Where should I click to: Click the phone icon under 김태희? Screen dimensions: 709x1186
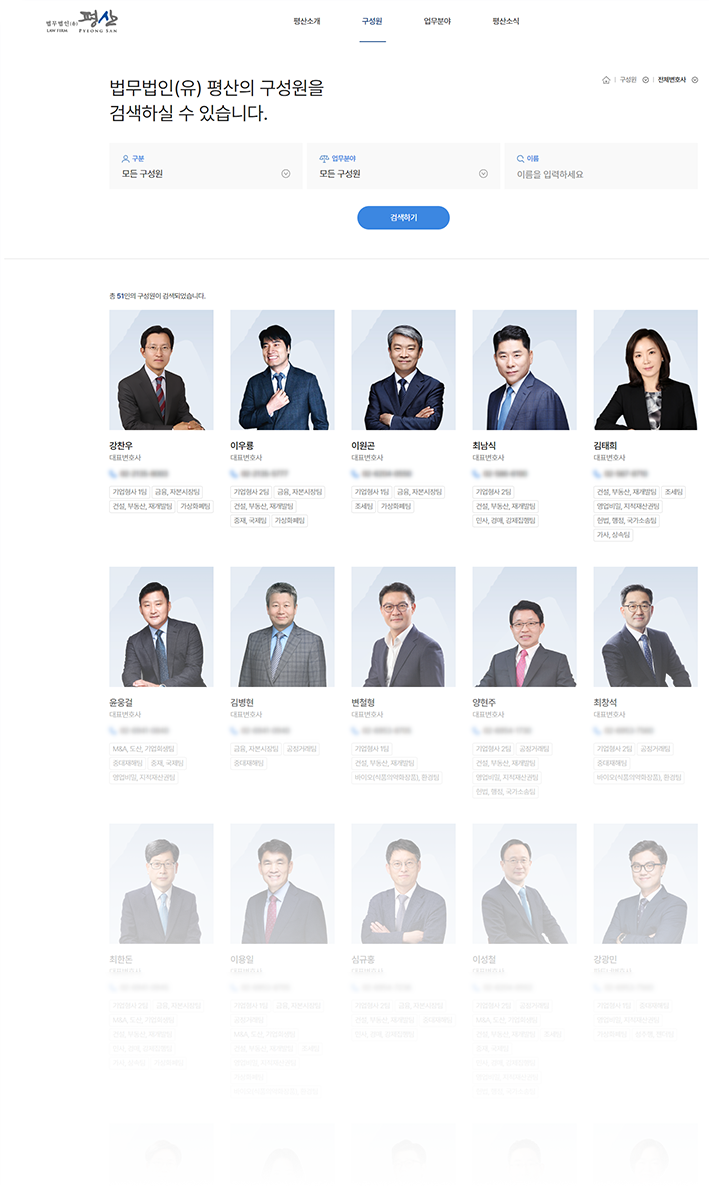pos(597,474)
